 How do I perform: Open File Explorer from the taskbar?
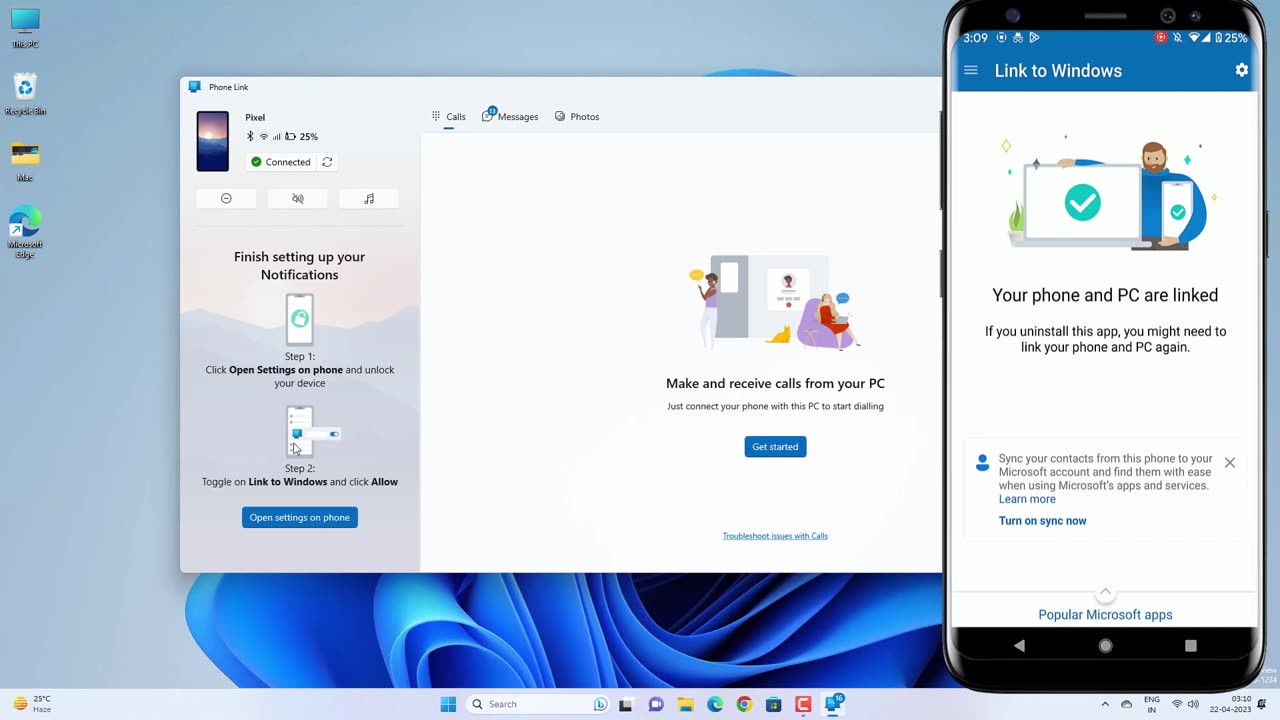click(685, 705)
